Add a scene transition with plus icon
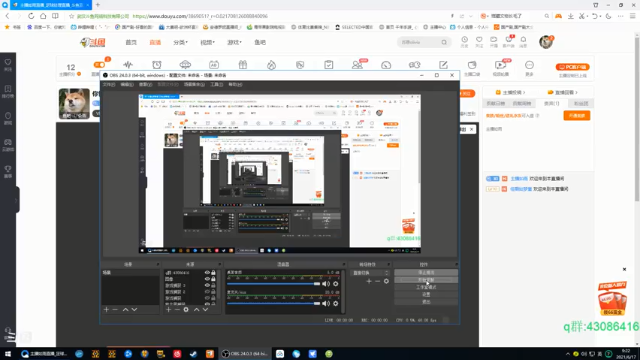Viewport: 640px width, 360px height. pyautogui.click(x=369, y=281)
